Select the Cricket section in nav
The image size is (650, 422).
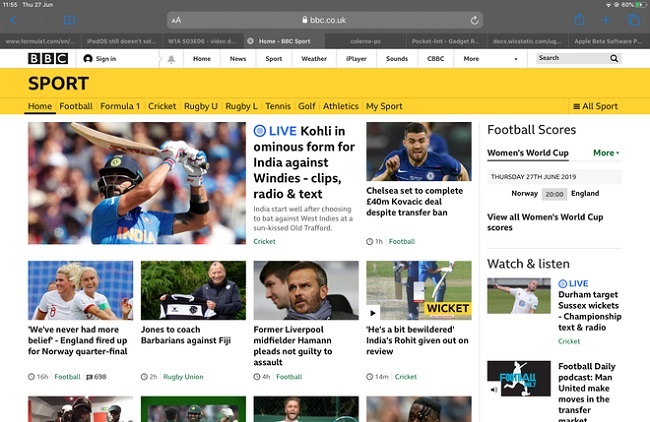click(162, 106)
